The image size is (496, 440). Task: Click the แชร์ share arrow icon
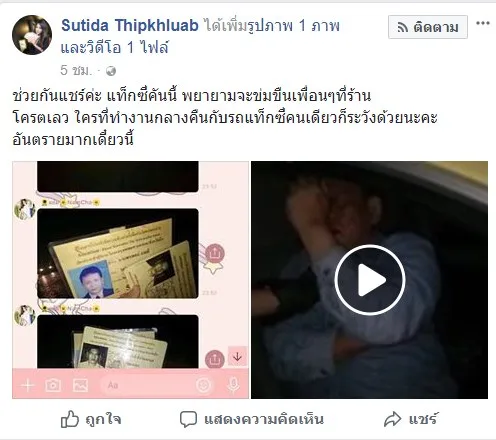tap(392, 419)
